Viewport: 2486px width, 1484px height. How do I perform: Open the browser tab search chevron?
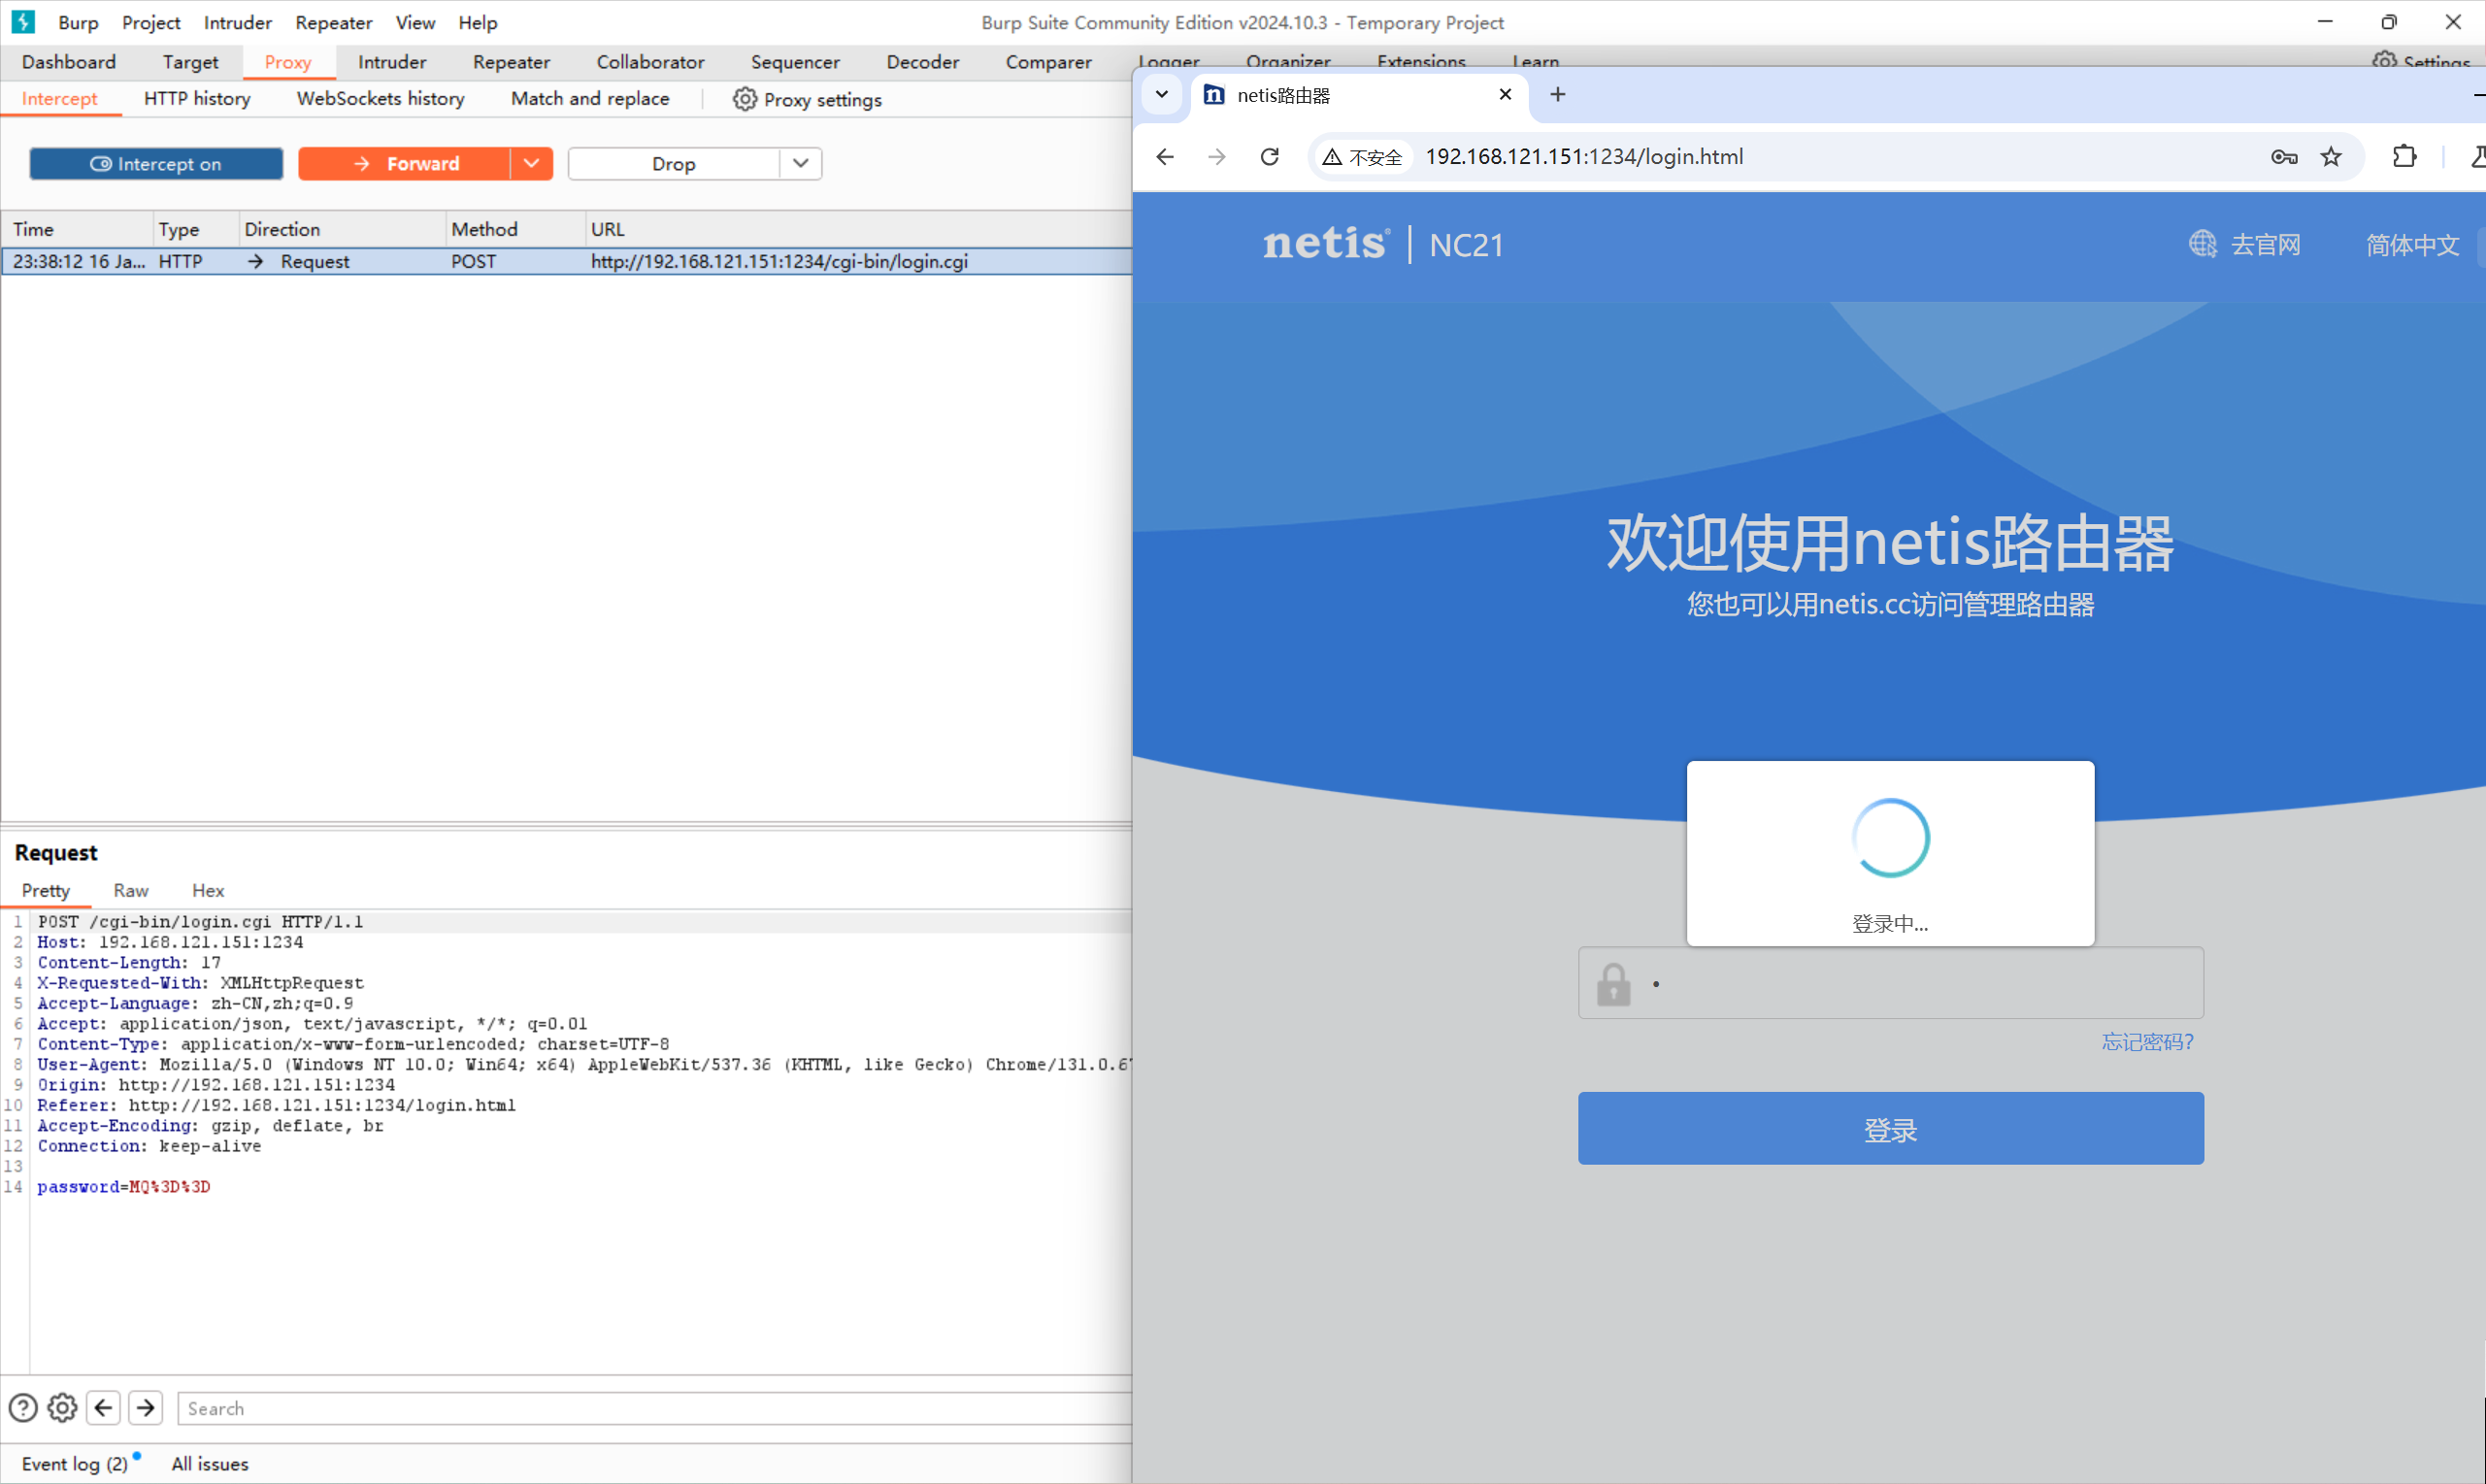[x=1161, y=95]
